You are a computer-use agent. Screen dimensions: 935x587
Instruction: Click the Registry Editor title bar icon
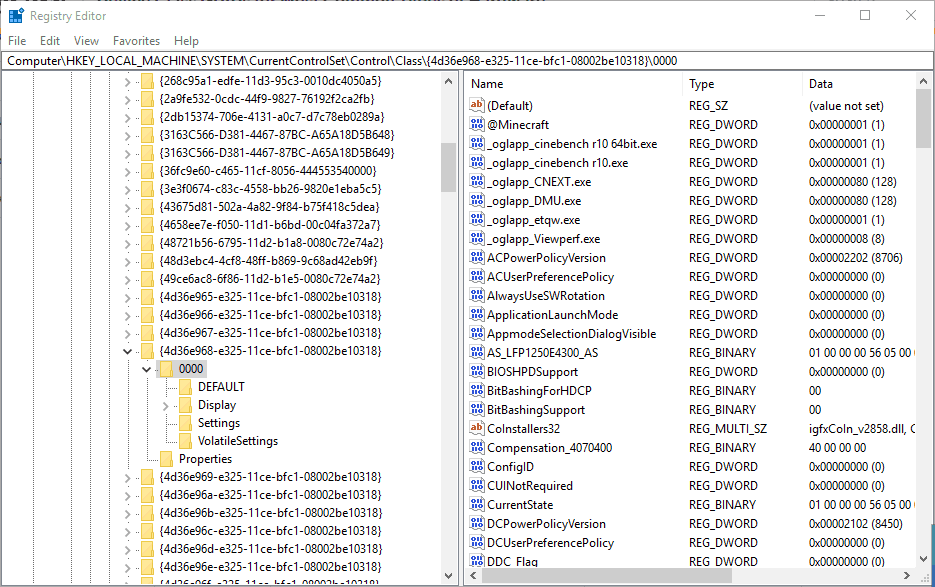14,15
